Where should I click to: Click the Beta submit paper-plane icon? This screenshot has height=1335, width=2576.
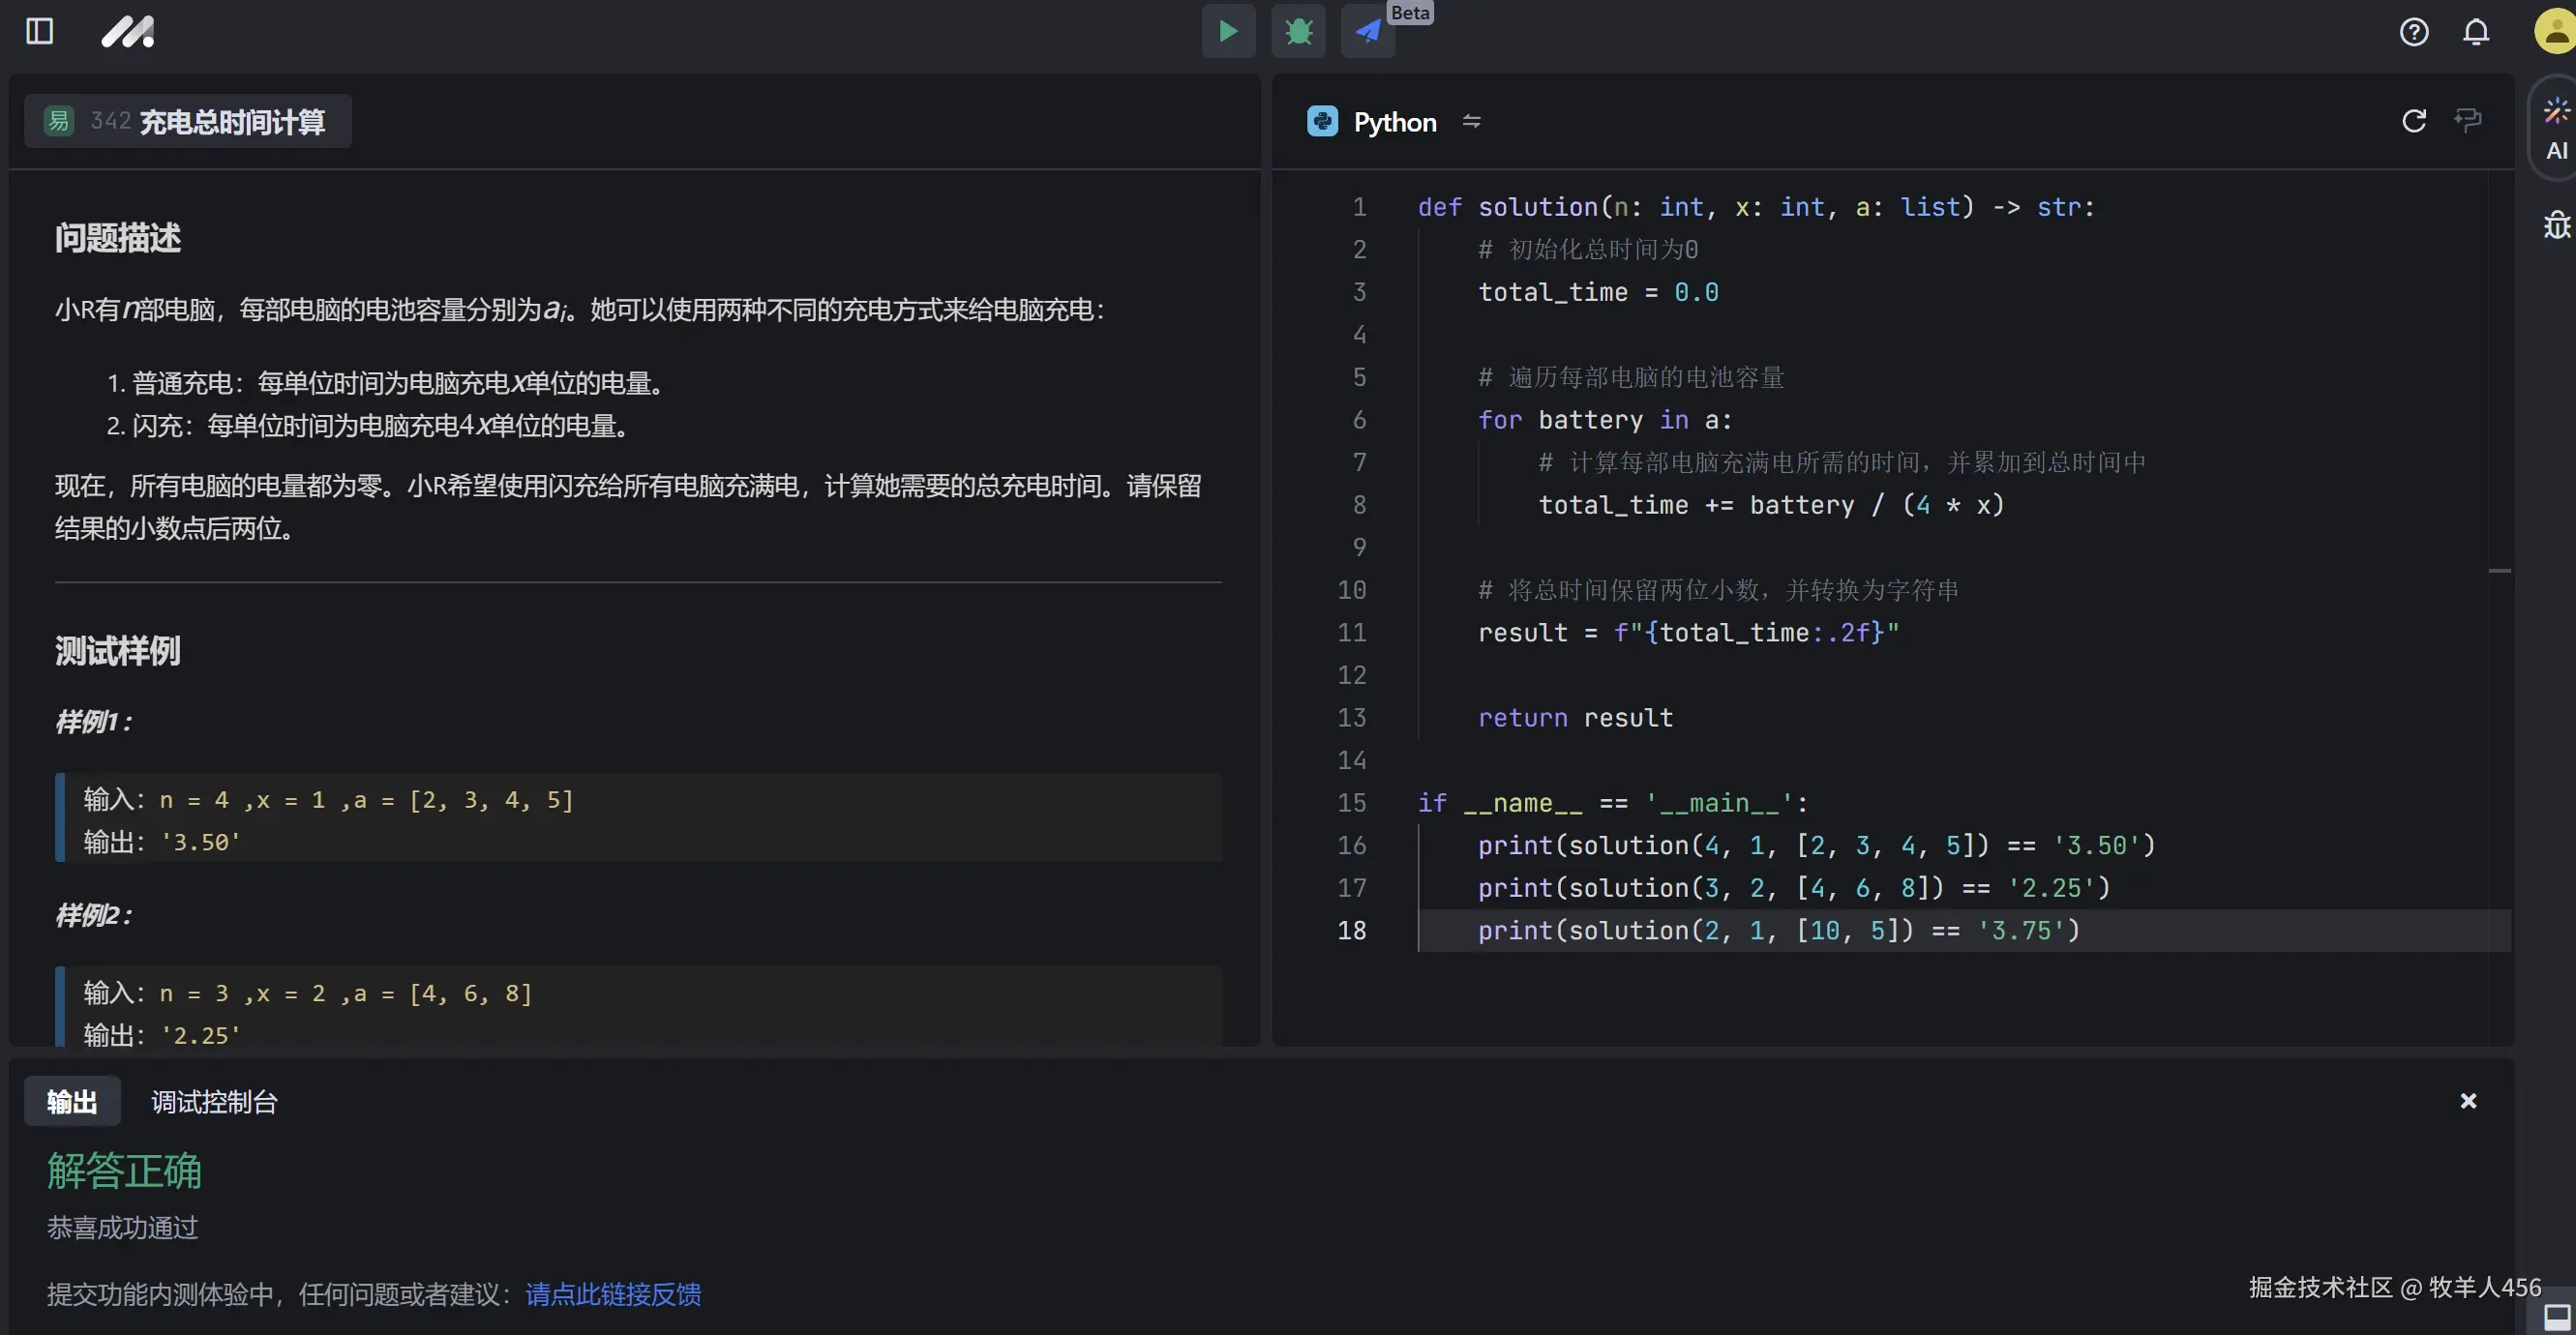click(x=1367, y=32)
